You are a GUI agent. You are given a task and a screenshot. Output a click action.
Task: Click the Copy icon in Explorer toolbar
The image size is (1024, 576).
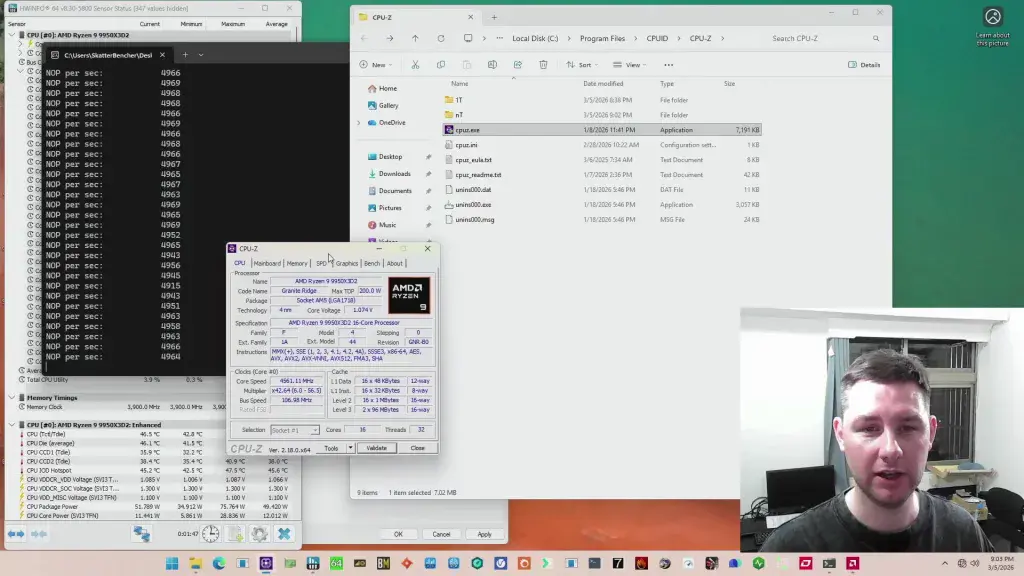tap(441, 64)
